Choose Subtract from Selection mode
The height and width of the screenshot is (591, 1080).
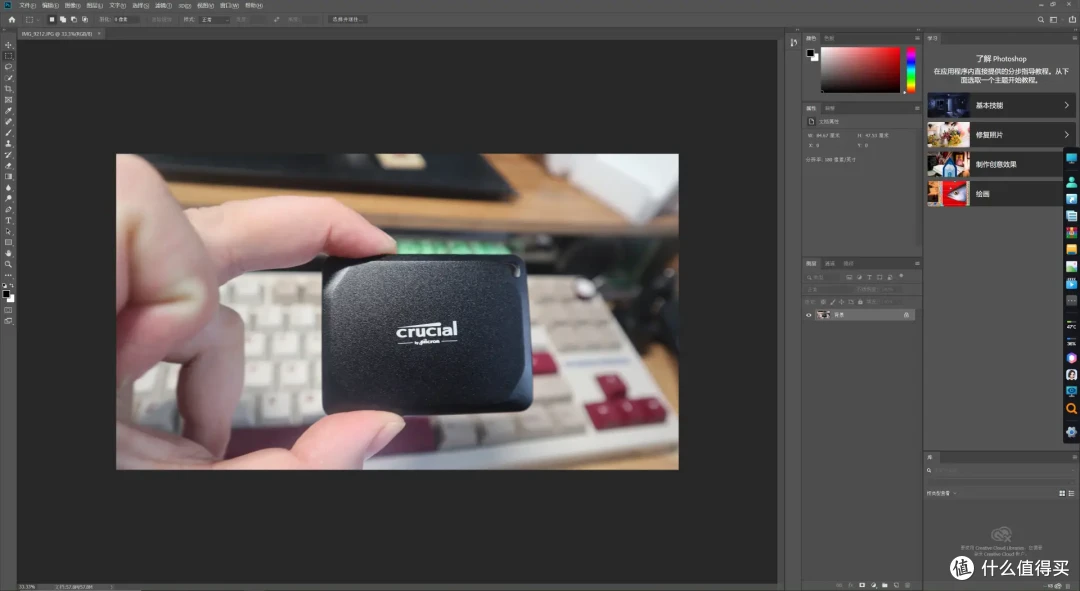click(74, 19)
